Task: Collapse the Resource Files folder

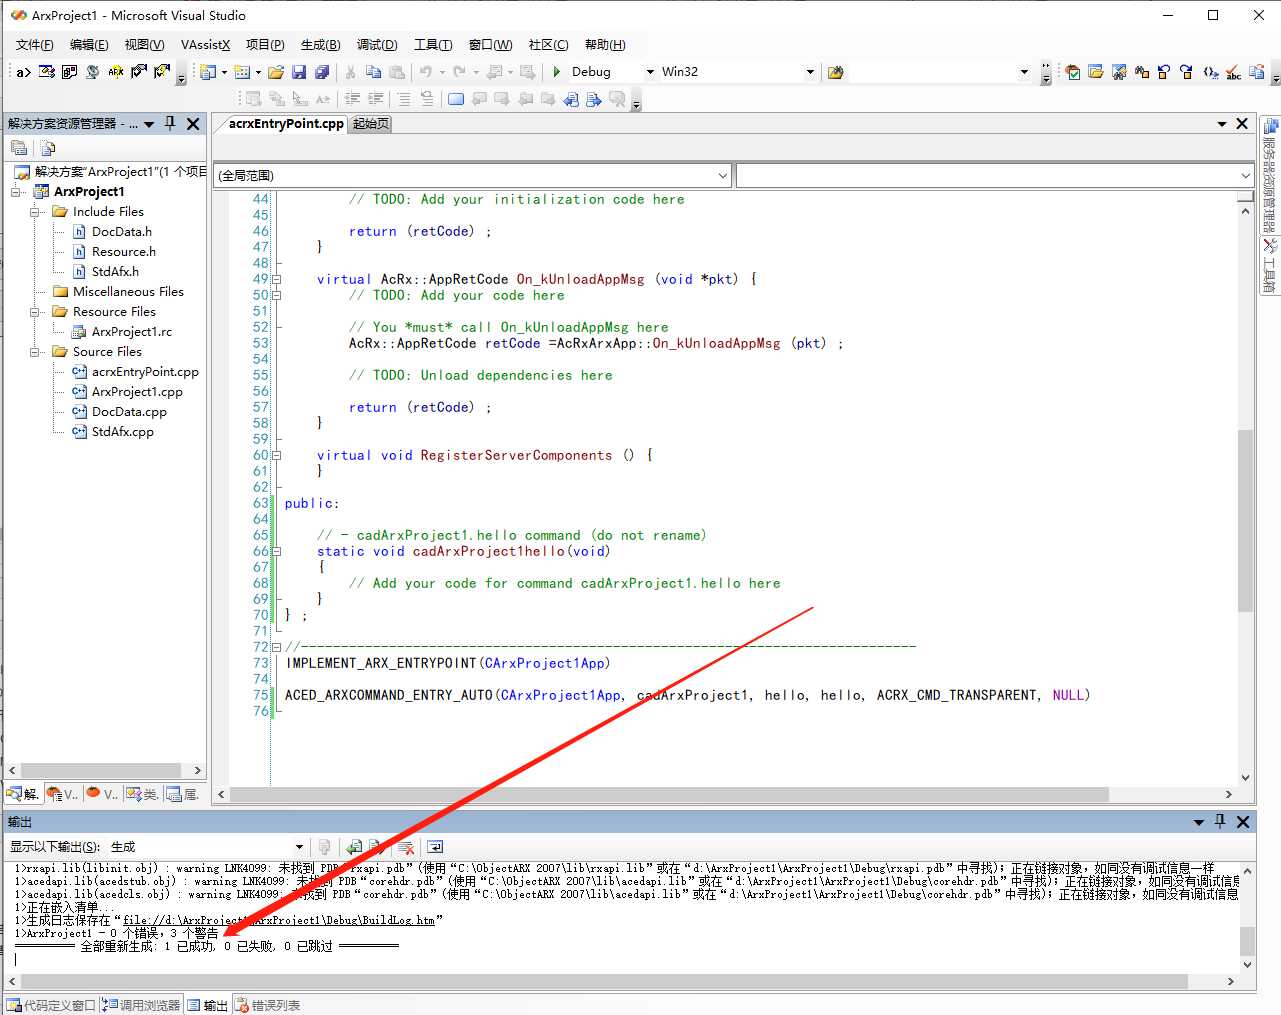Action: point(35,312)
